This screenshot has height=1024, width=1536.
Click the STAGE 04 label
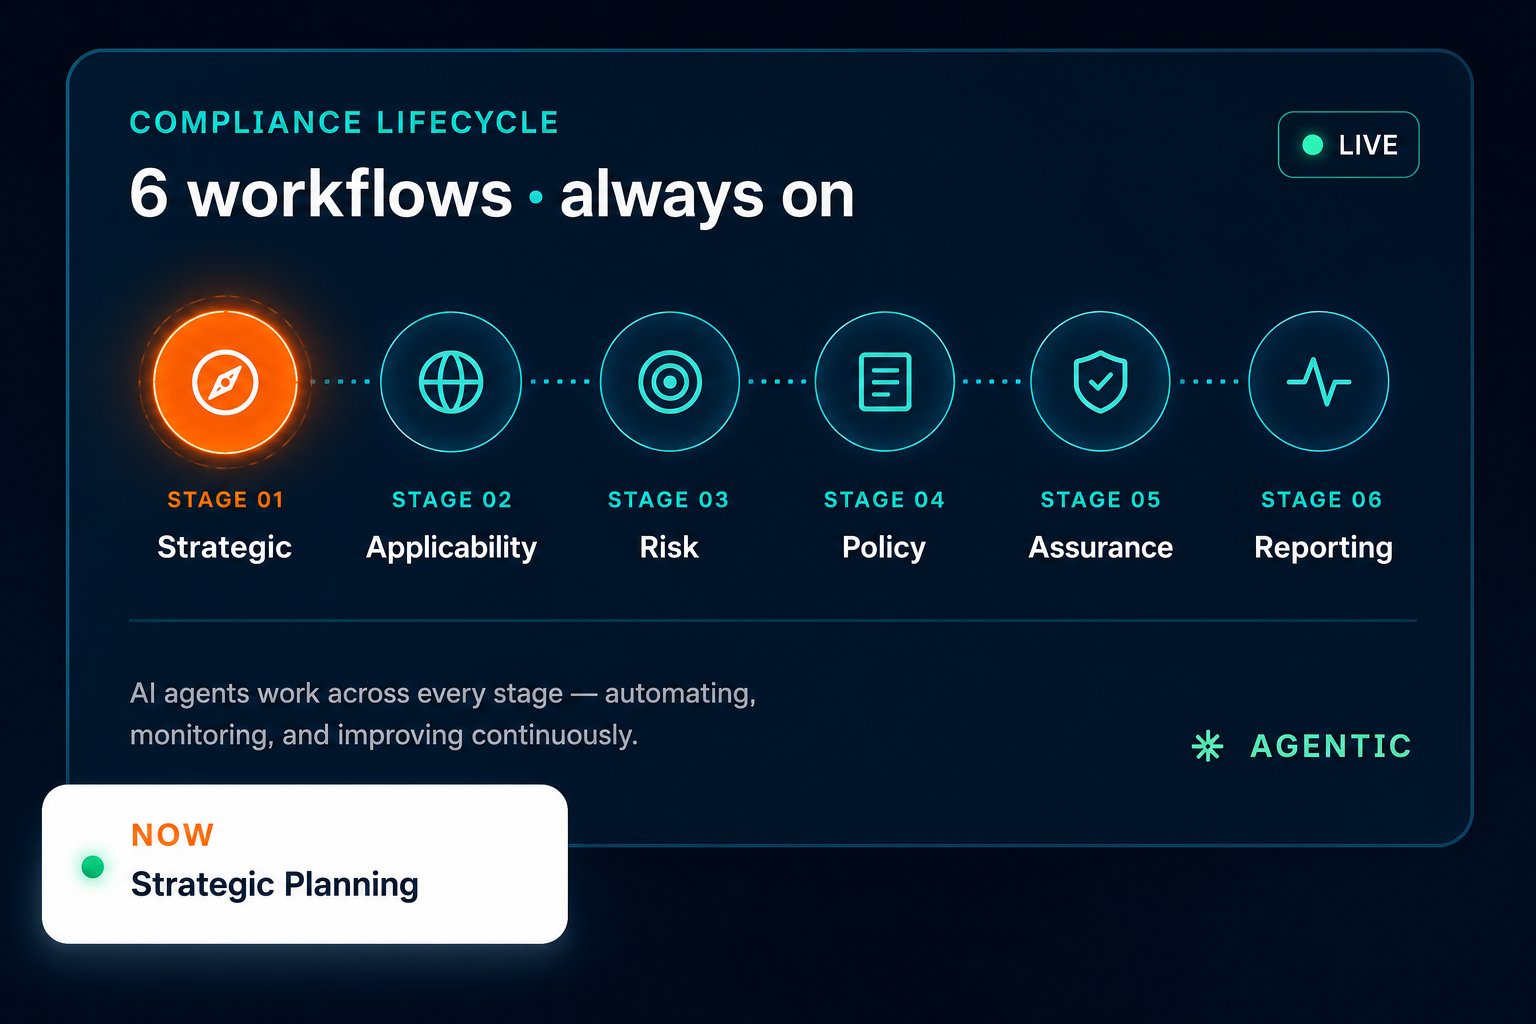click(884, 500)
